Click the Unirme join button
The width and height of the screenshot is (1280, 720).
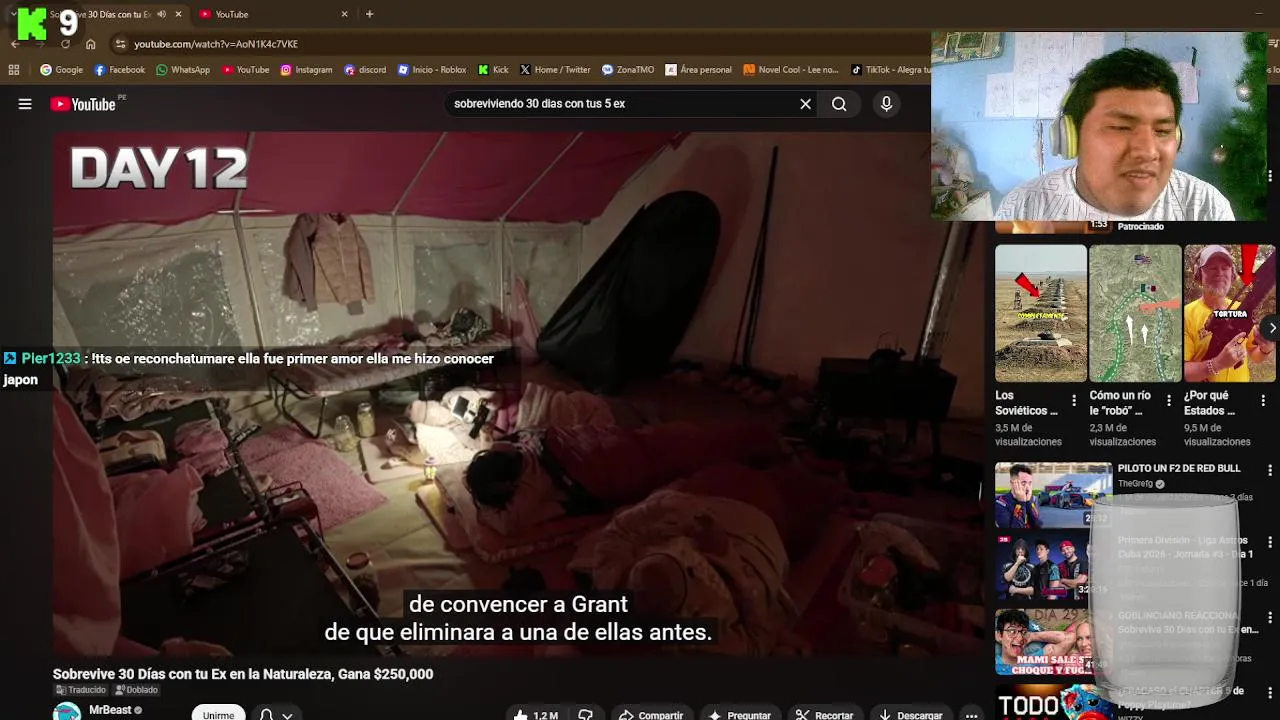coord(218,714)
